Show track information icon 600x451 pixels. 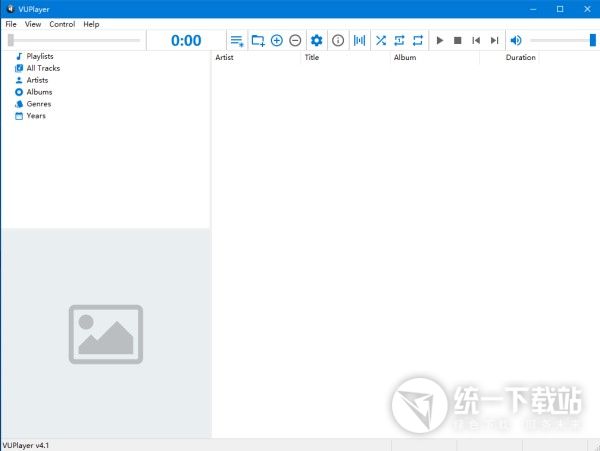(x=338, y=40)
